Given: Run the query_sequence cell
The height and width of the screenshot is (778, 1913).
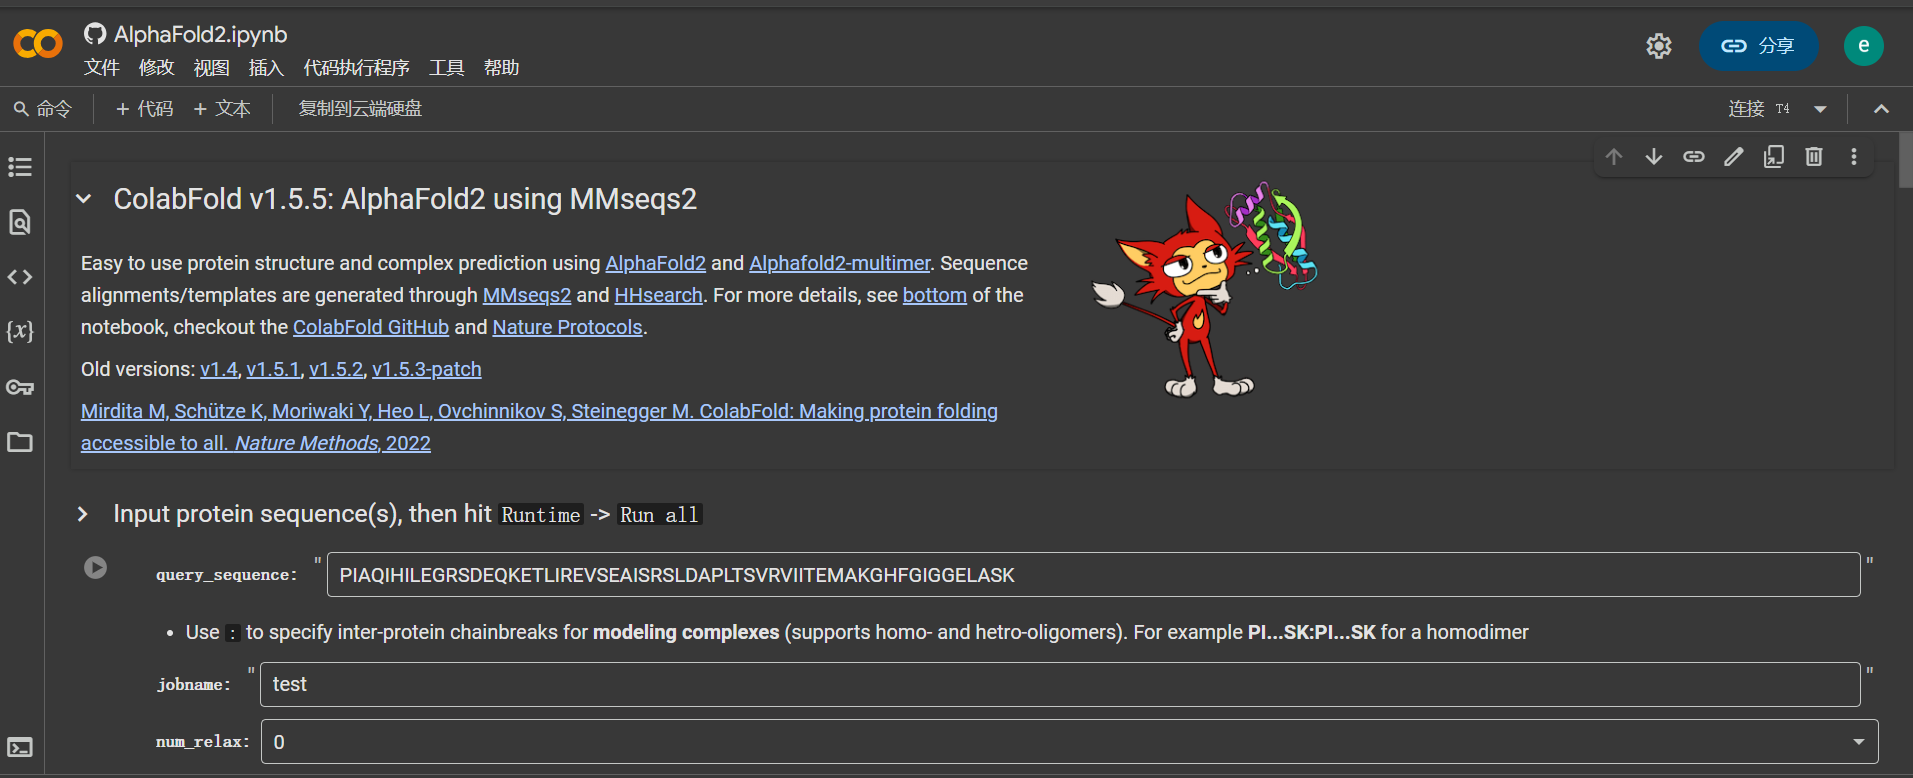Looking at the screenshot, I should (x=95, y=568).
